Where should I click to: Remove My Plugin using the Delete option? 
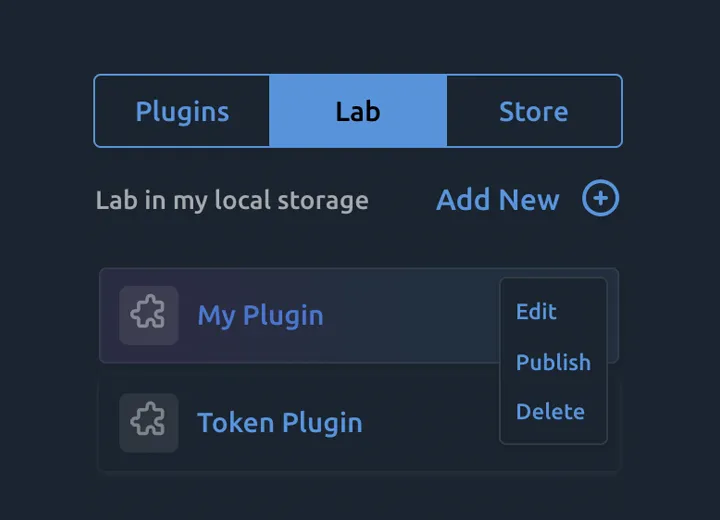(x=550, y=411)
